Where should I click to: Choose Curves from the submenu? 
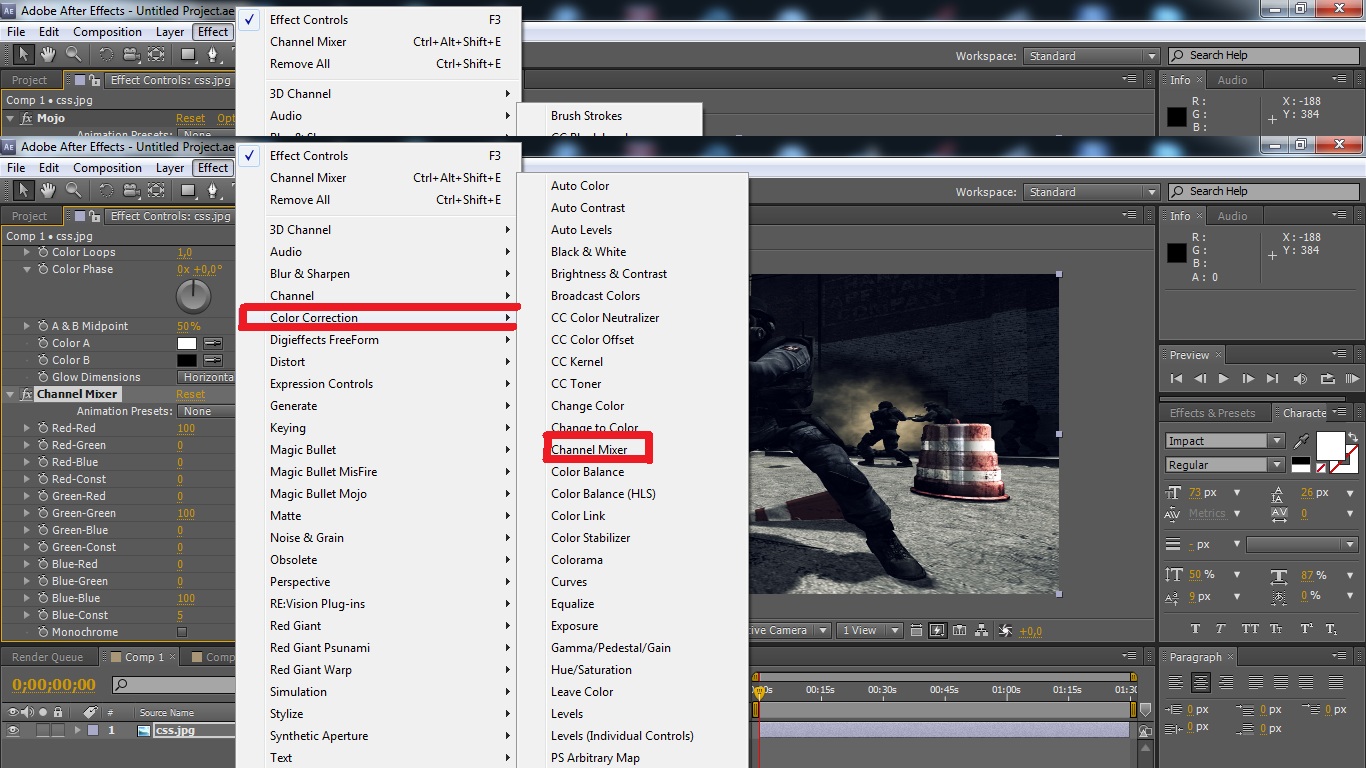(569, 582)
